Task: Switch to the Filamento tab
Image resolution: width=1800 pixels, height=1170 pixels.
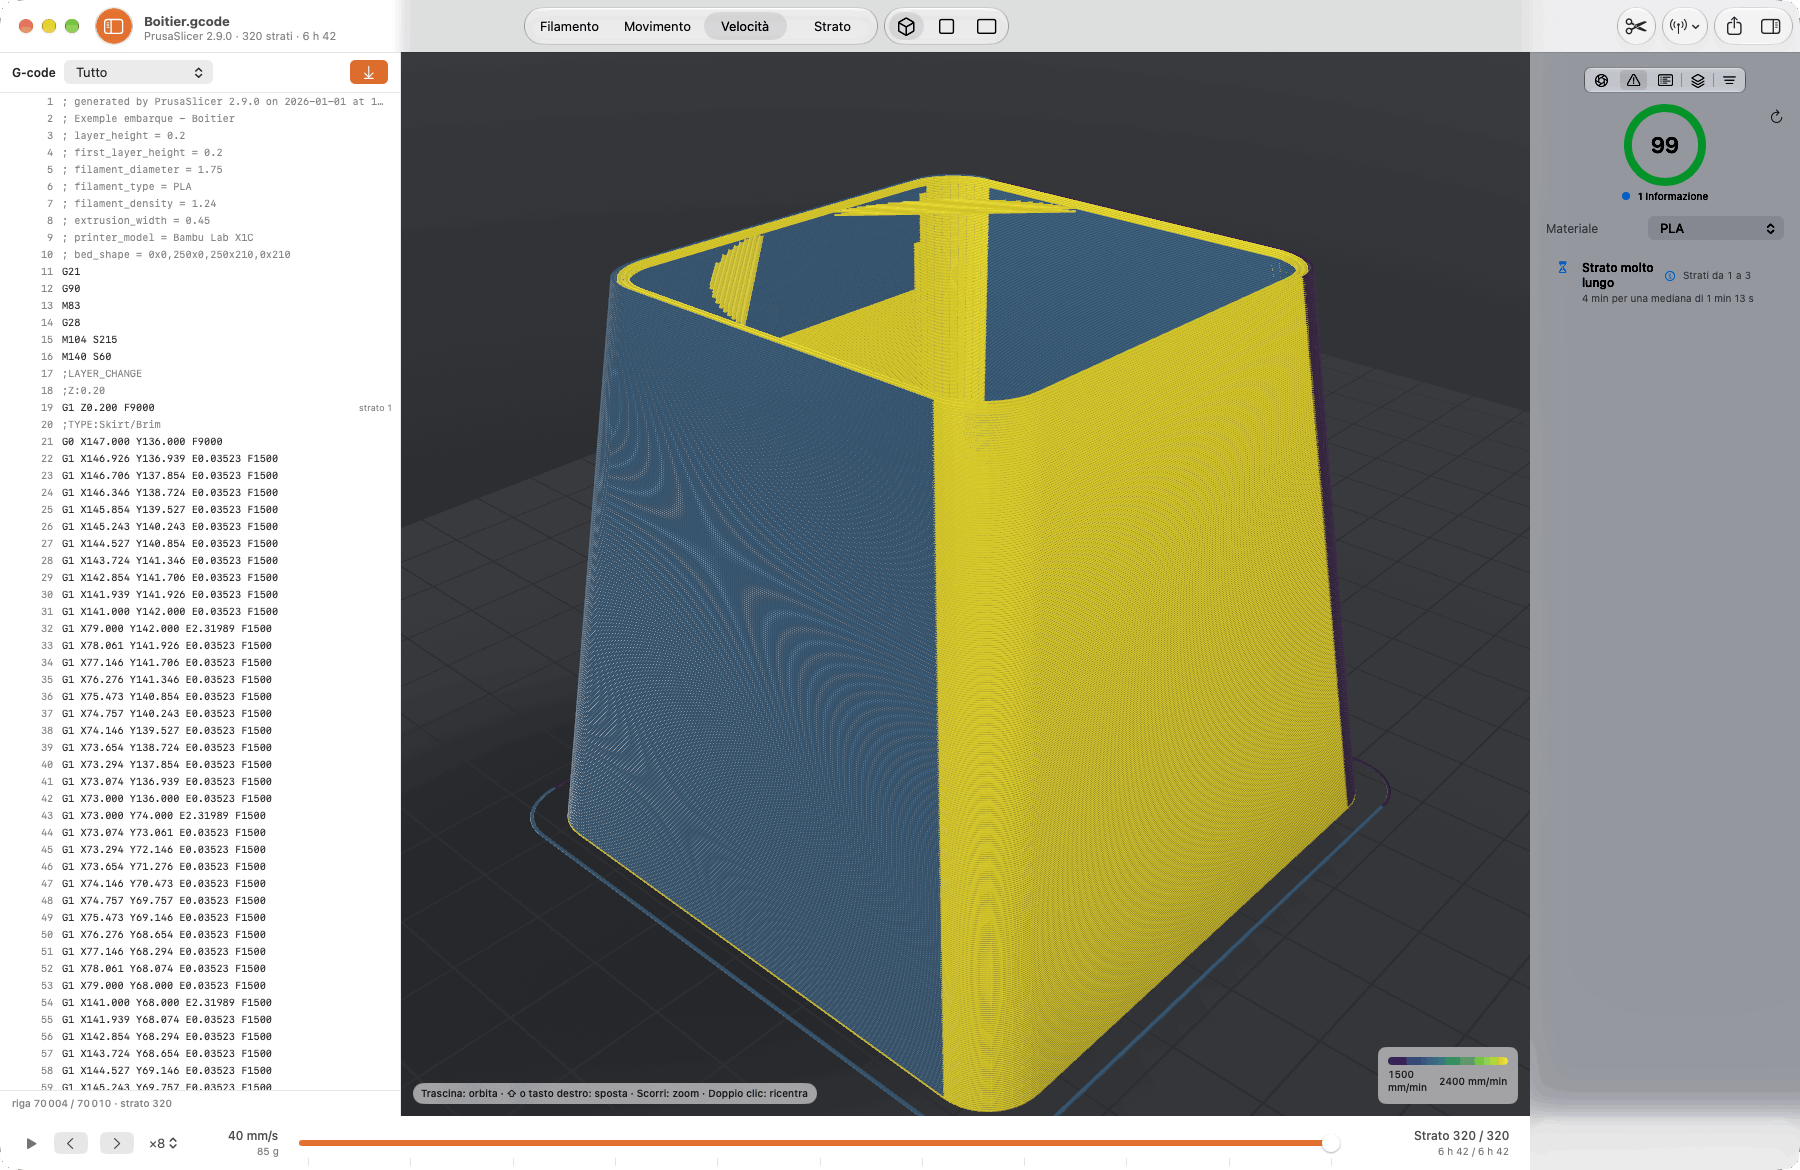Action: pos(569,26)
